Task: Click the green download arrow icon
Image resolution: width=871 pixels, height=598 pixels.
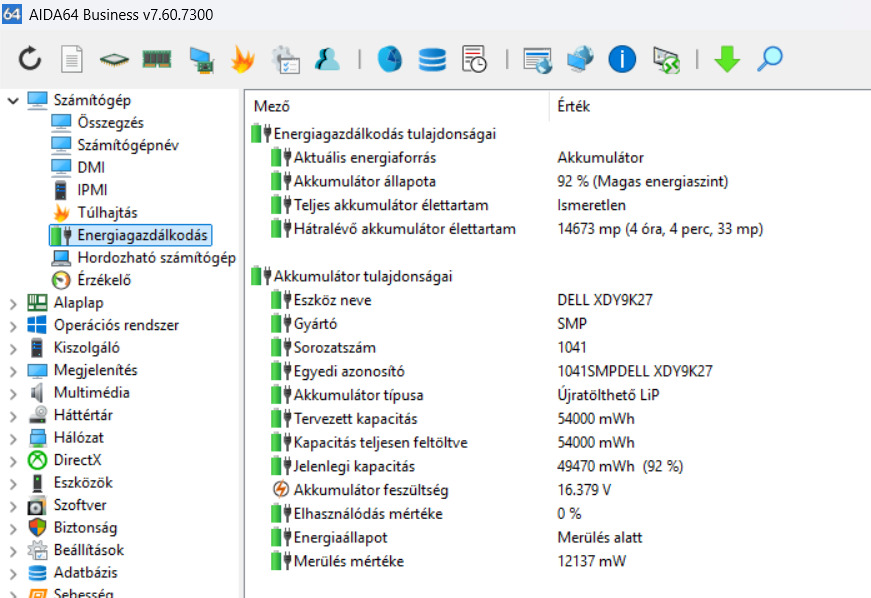Action: click(727, 59)
